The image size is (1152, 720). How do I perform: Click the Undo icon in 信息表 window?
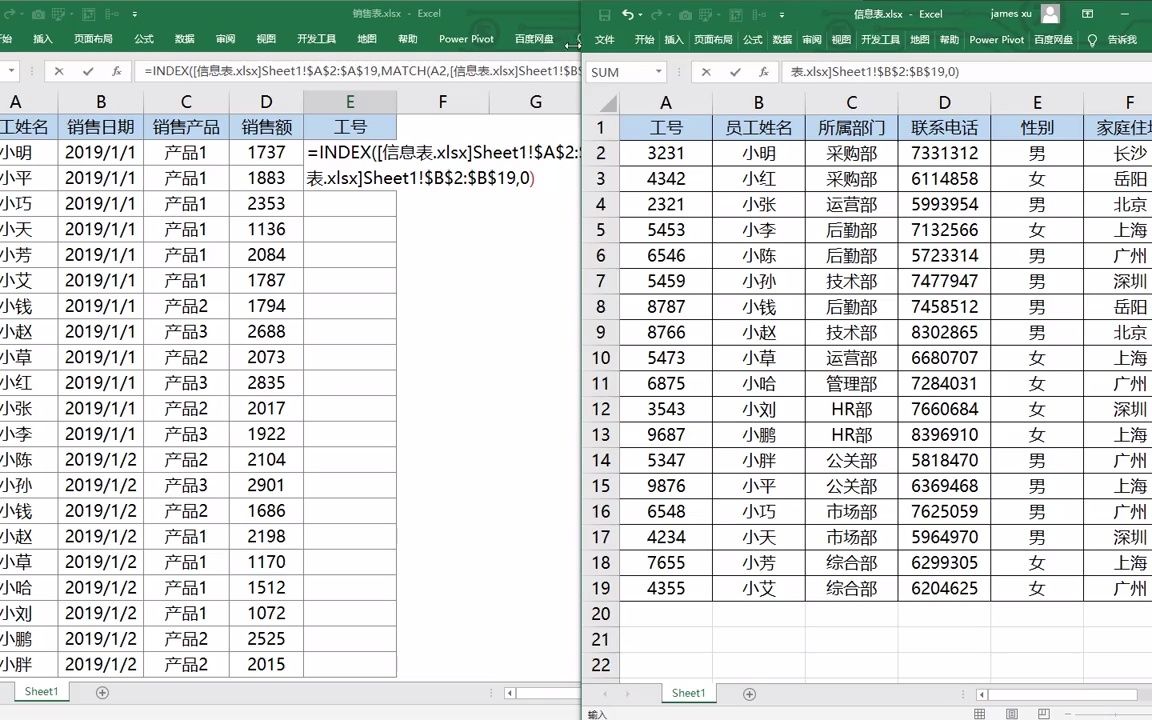pyautogui.click(x=627, y=14)
